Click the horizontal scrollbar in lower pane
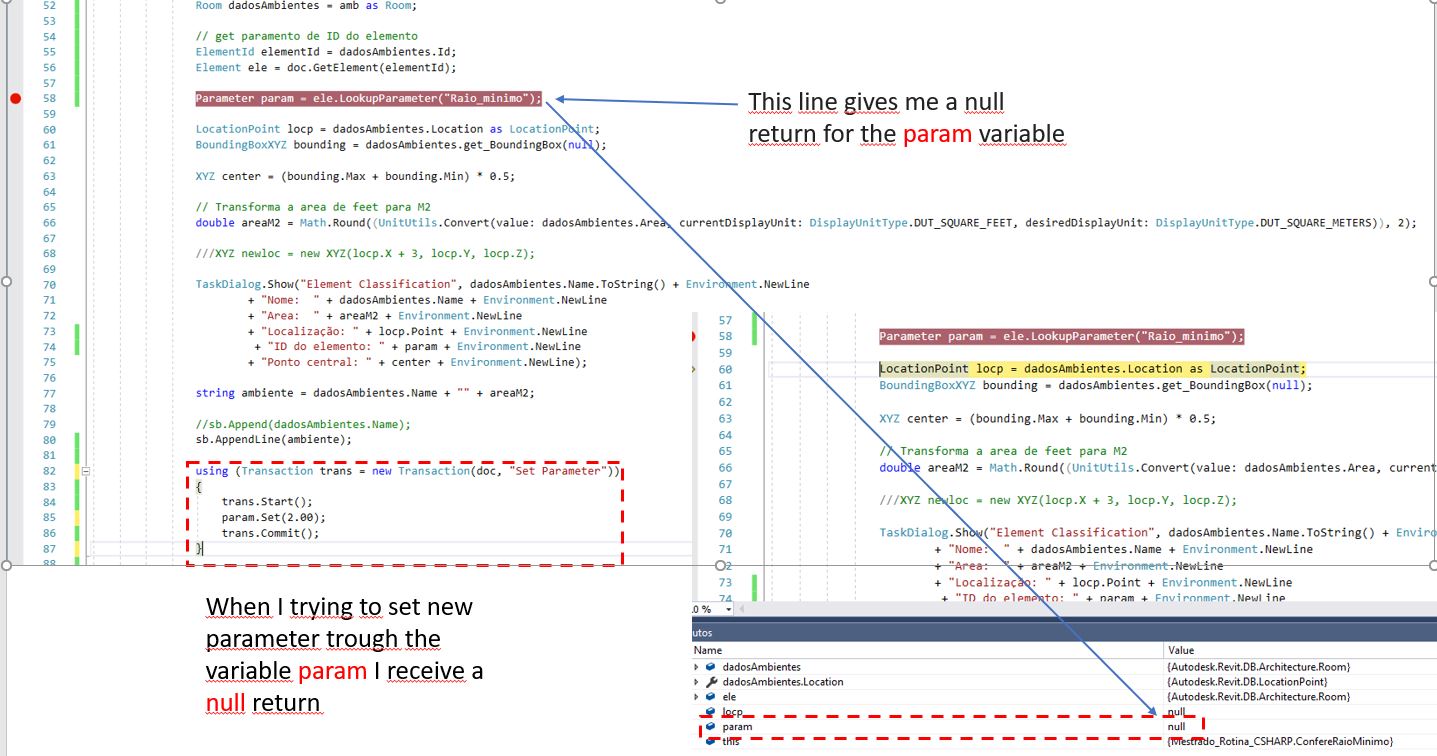This screenshot has width=1437, height=756. pos(1000,611)
